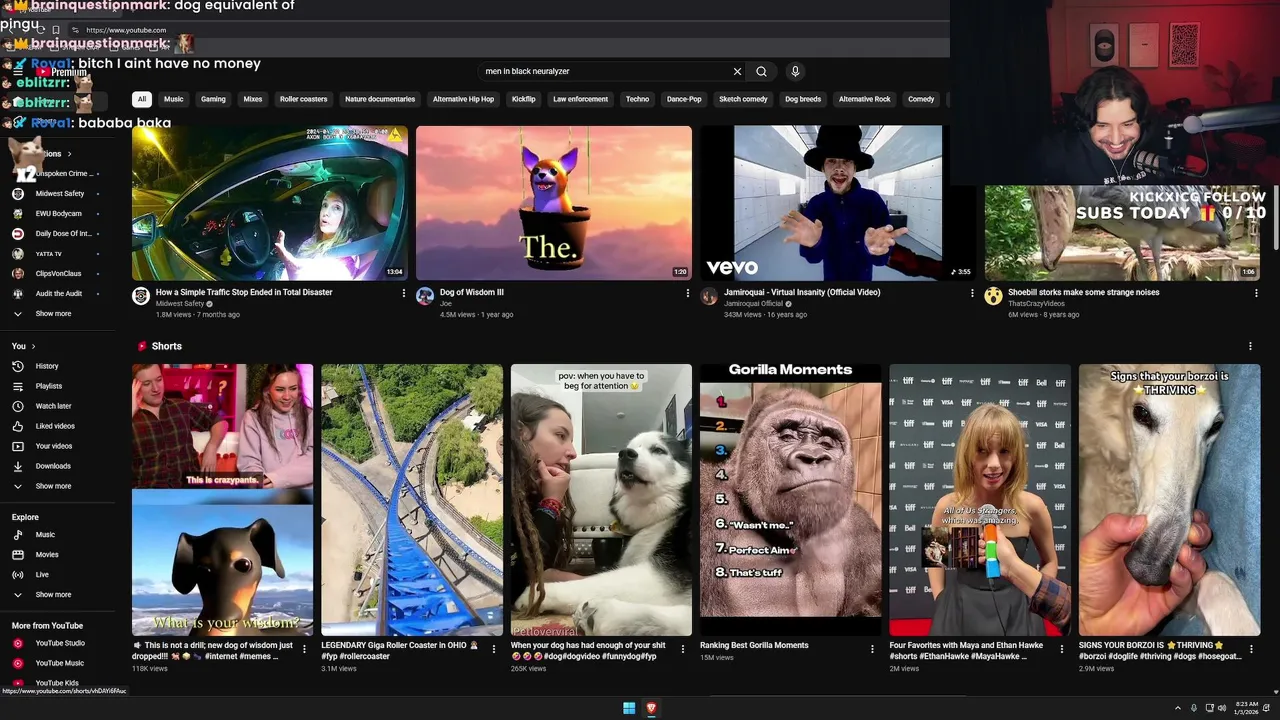The image size is (1280, 720).
Task: Open the EWU Bodycam subscription
Action: [x=59, y=213]
